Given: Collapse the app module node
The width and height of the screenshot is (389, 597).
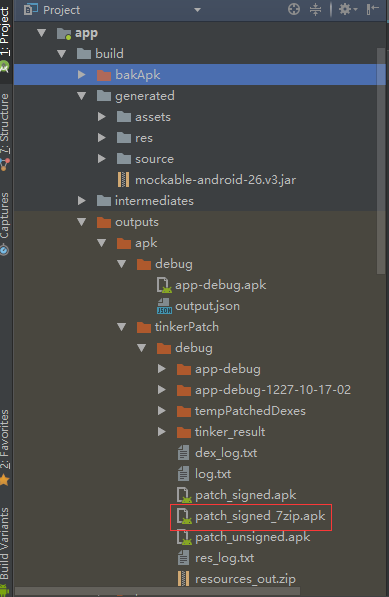Looking at the screenshot, I should [41, 33].
